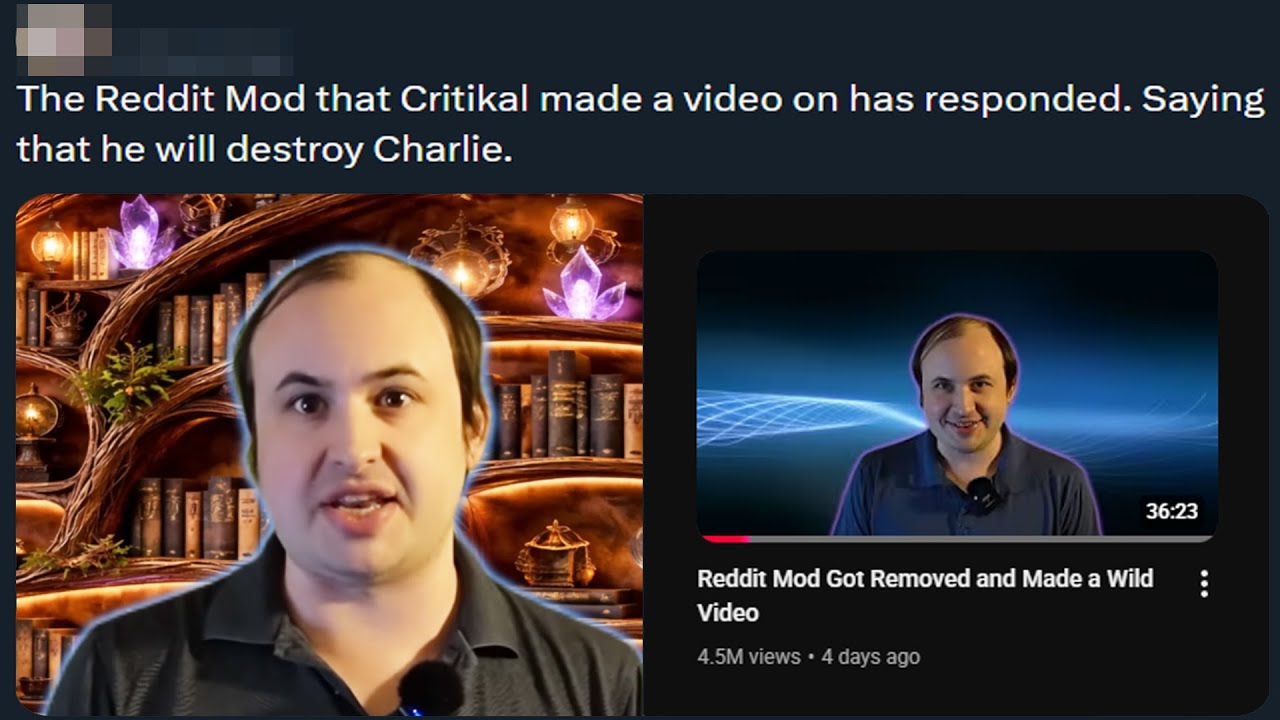Click the lapel microphone in the video thumbnail
Image resolution: width=1280 pixels, height=720 pixels.
(983, 494)
